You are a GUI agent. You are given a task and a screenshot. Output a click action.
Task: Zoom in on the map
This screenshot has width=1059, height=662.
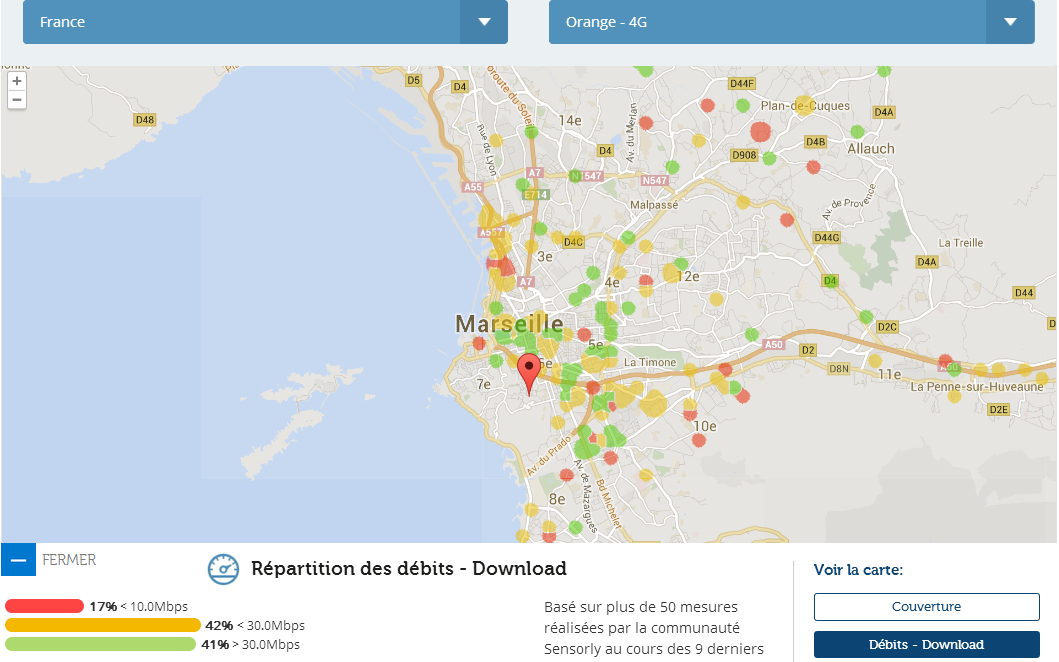17,81
